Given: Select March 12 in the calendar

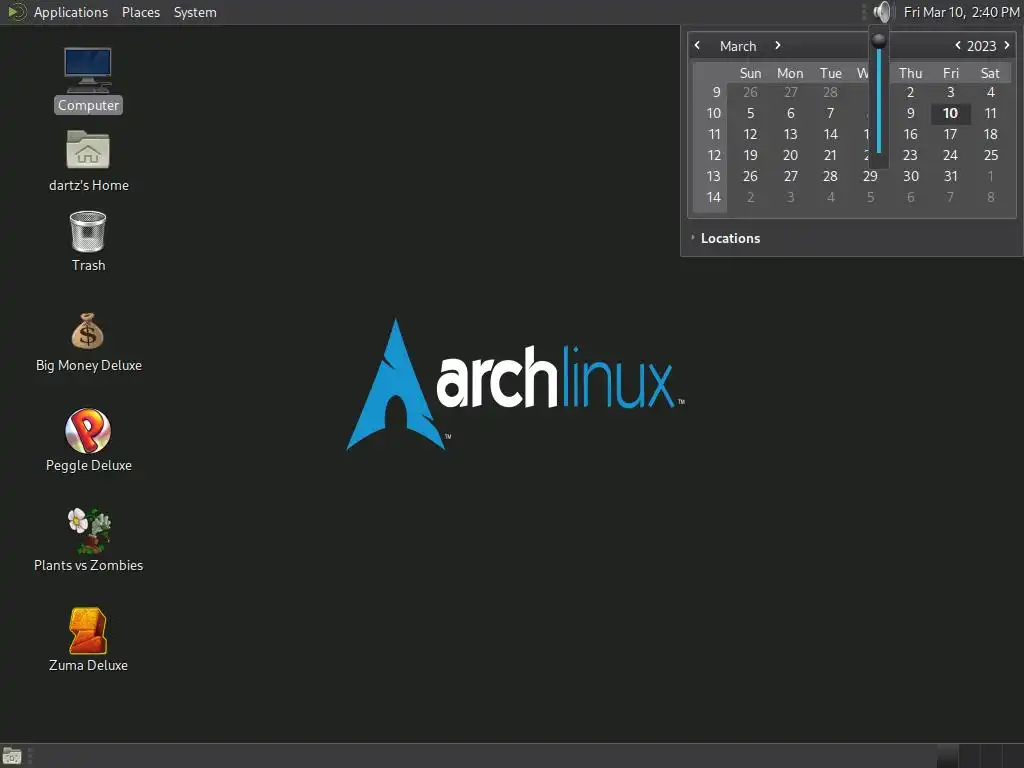Looking at the screenshot, I should (x=750, y=134).
